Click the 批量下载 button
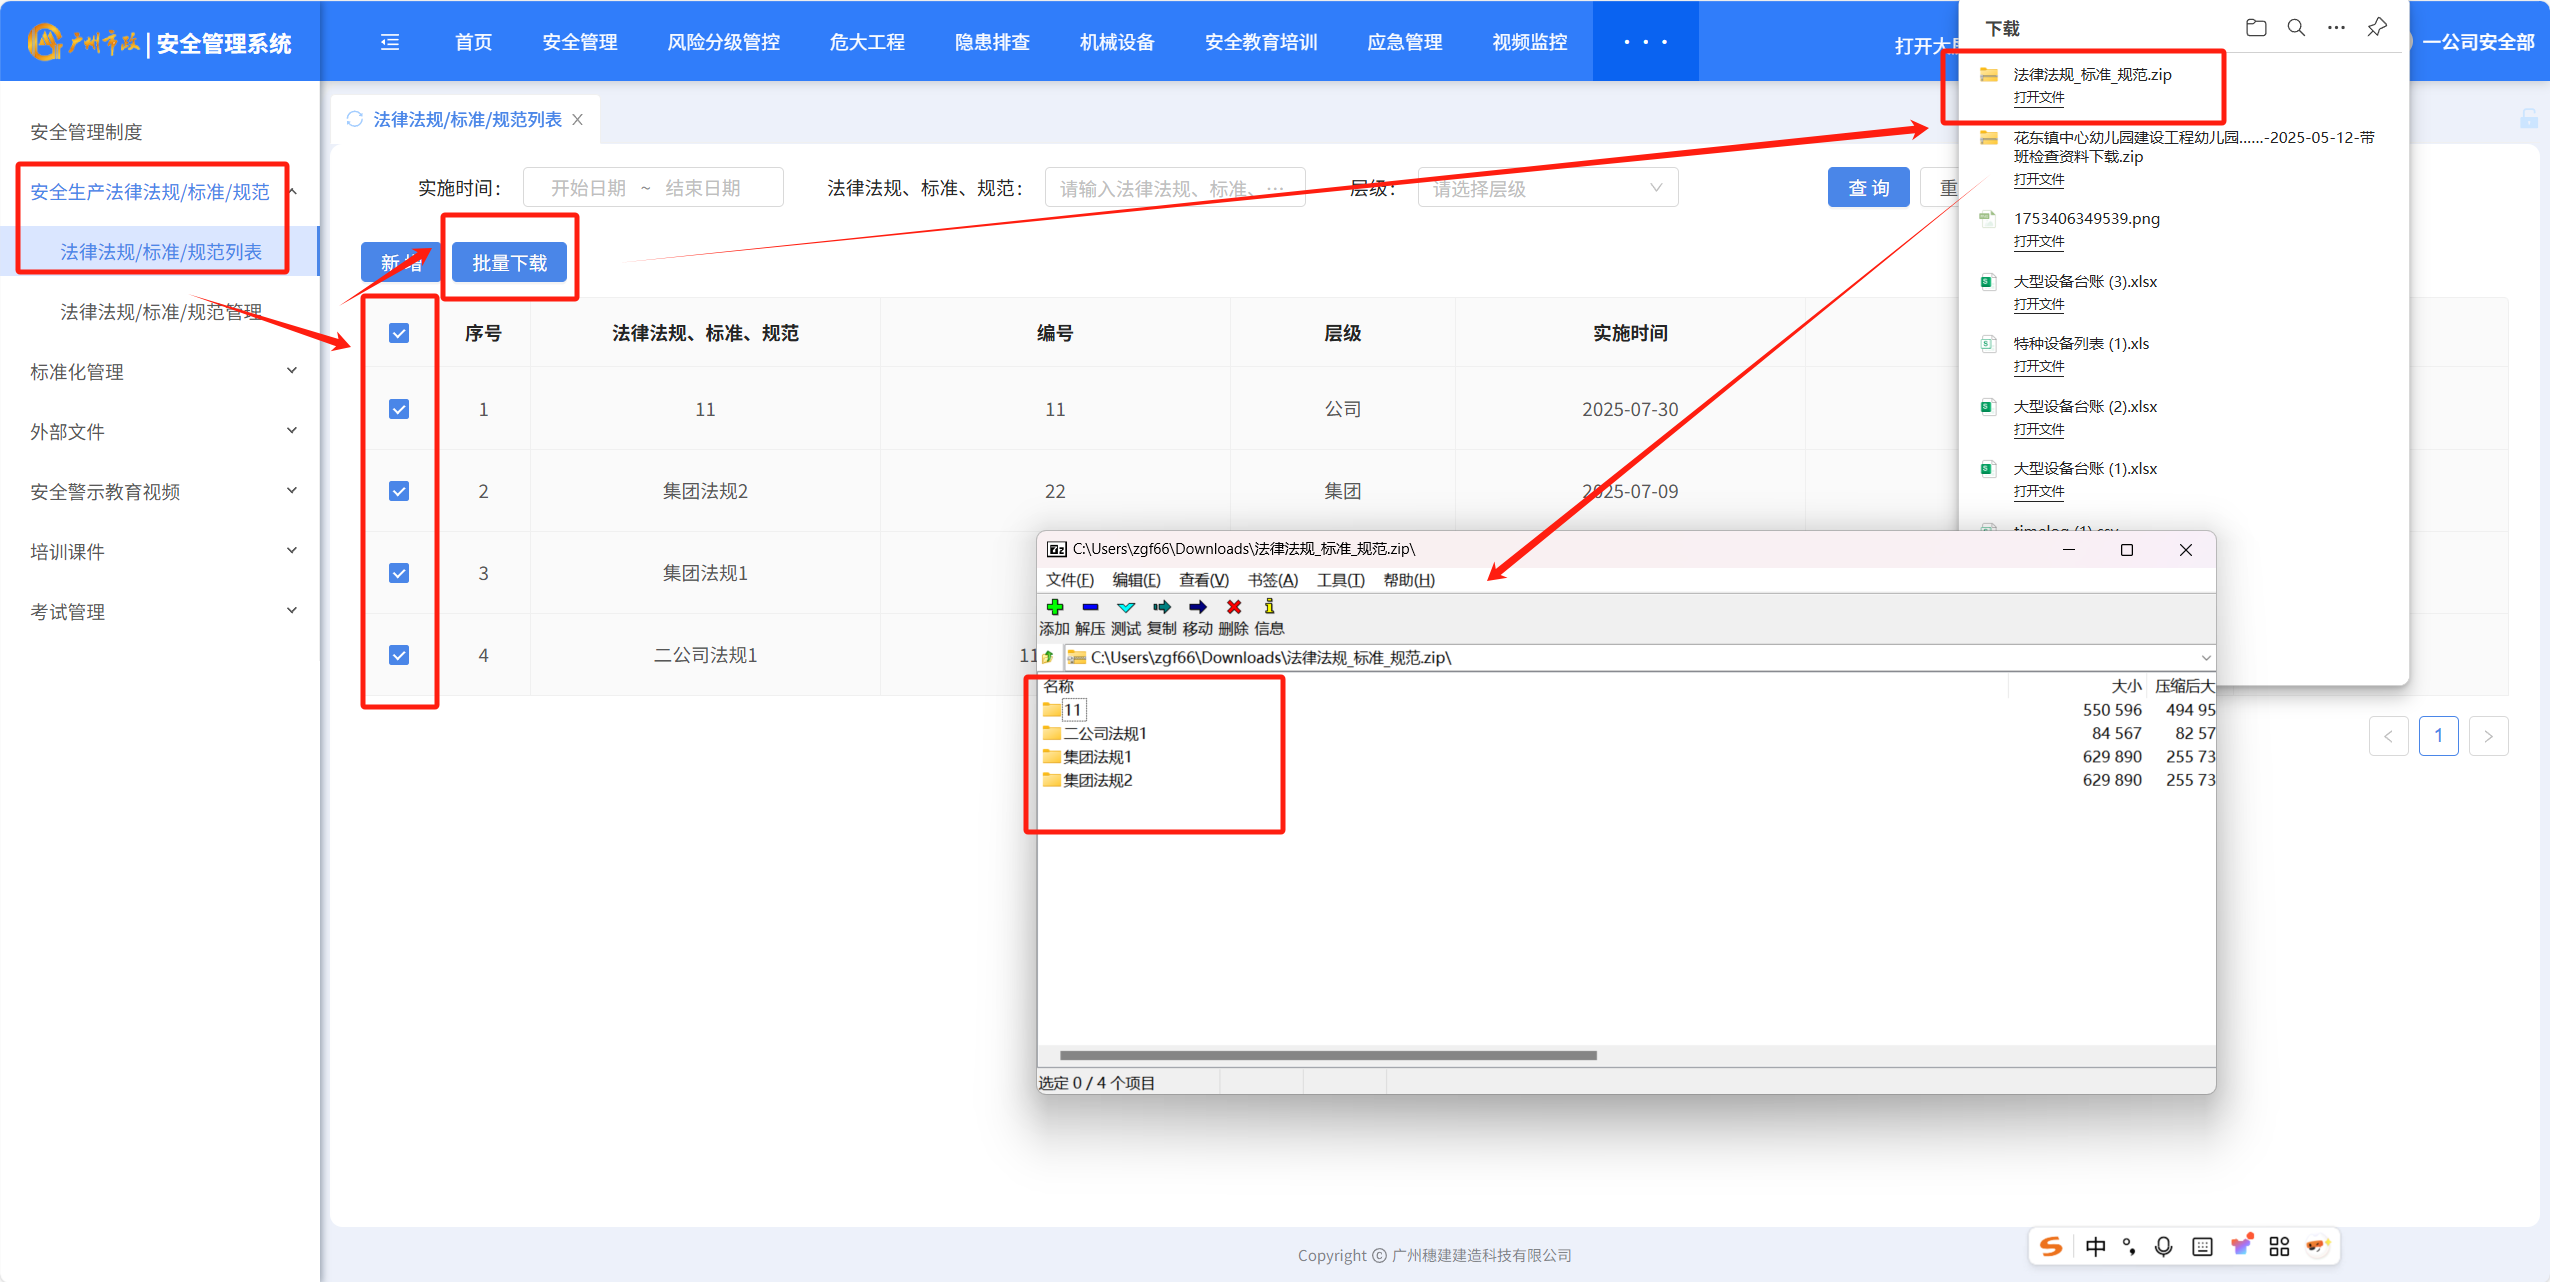Image resolution: width=2550 pixels, height=1282 pixels. pos(509,263)
